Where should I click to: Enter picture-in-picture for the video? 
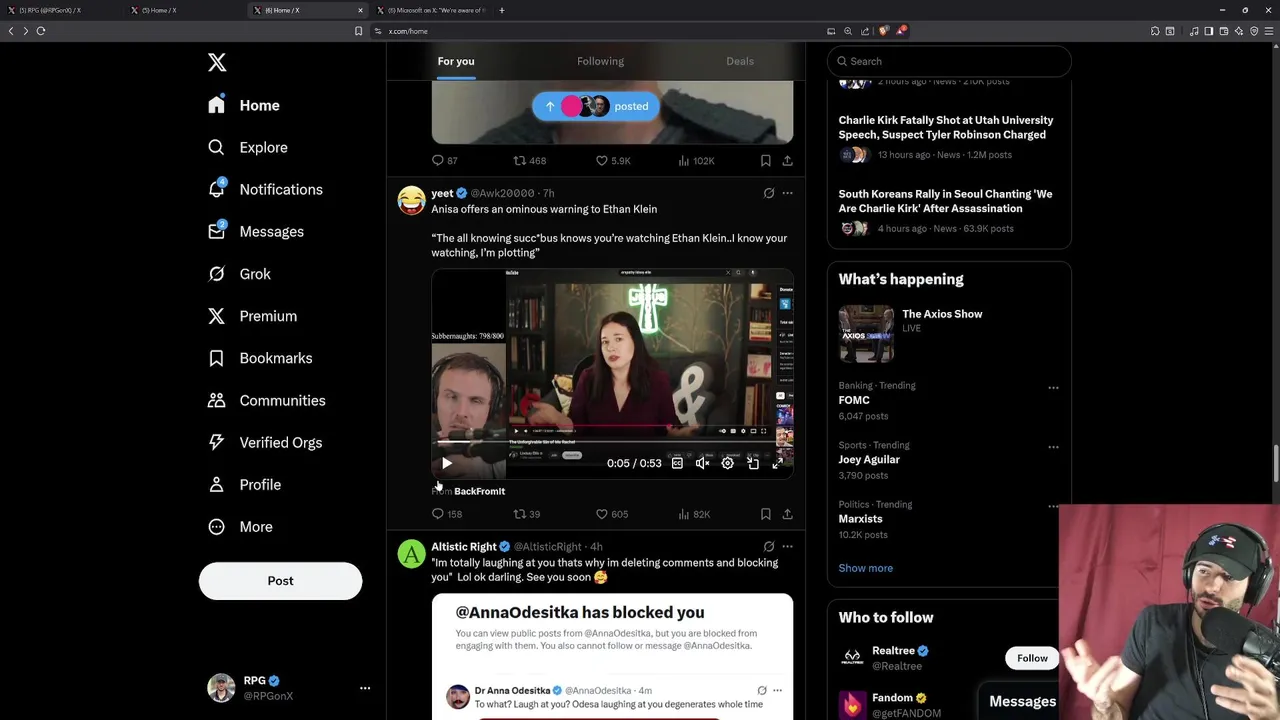click(x=752, y=463)
